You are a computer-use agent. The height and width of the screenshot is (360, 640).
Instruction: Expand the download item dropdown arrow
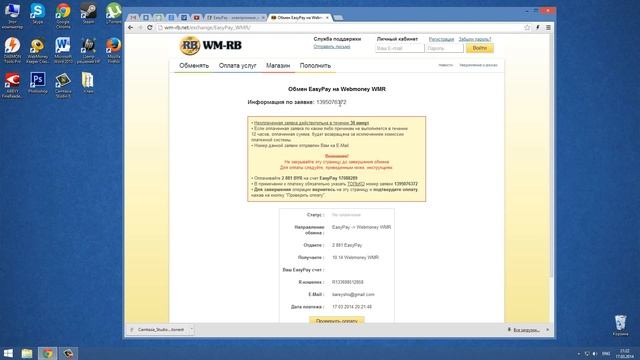(191, 329)
